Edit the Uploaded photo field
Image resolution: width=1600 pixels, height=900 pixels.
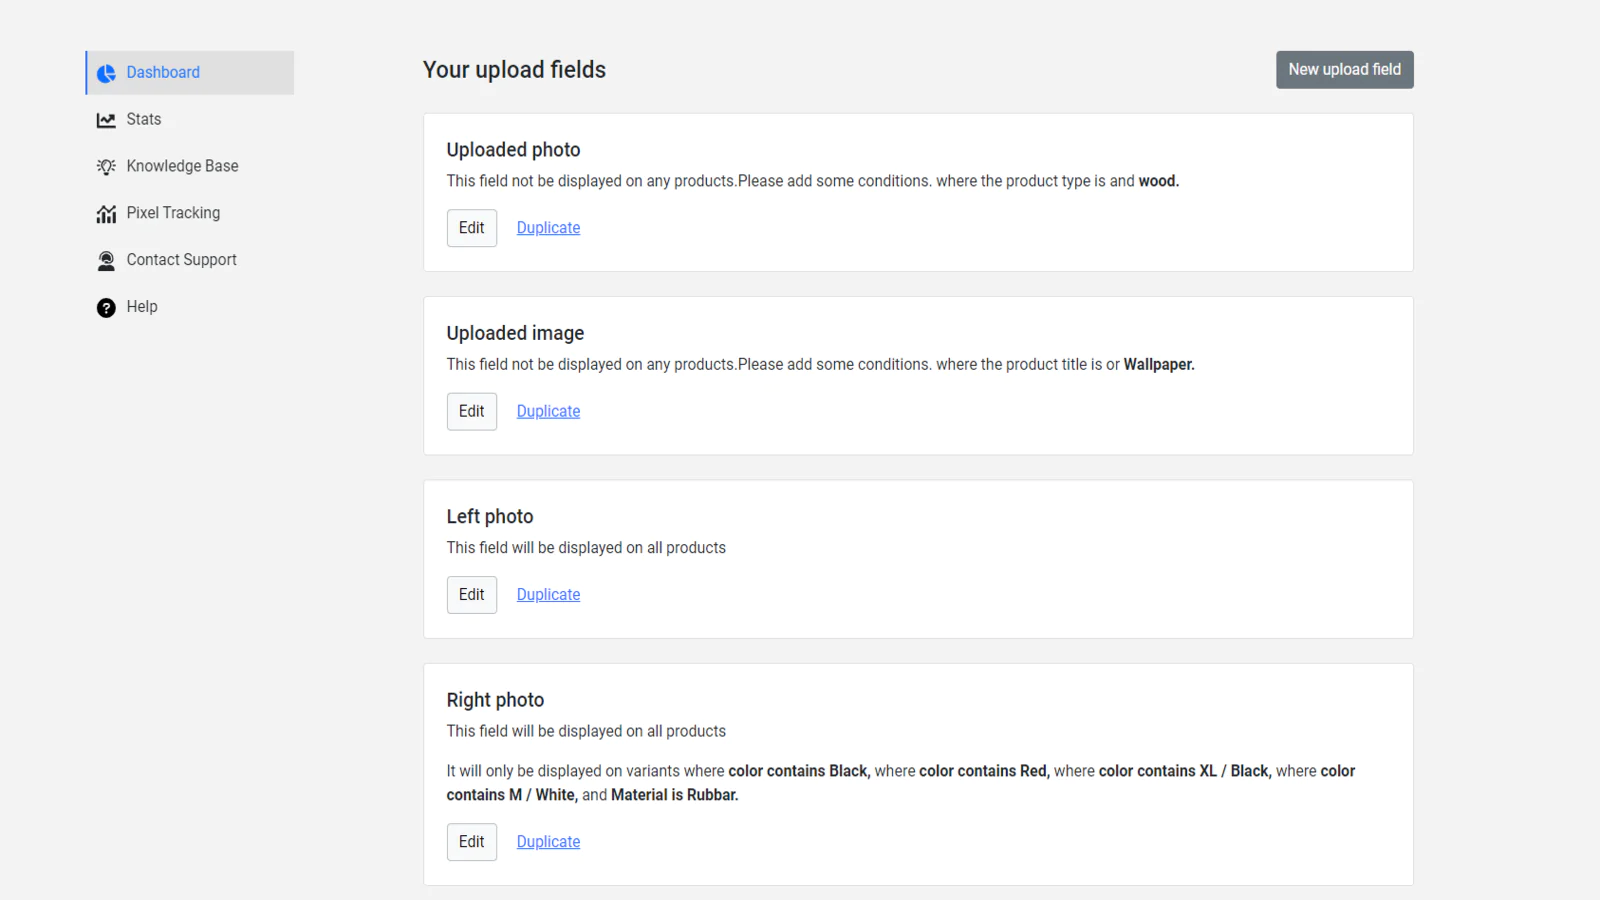point(471,228)
